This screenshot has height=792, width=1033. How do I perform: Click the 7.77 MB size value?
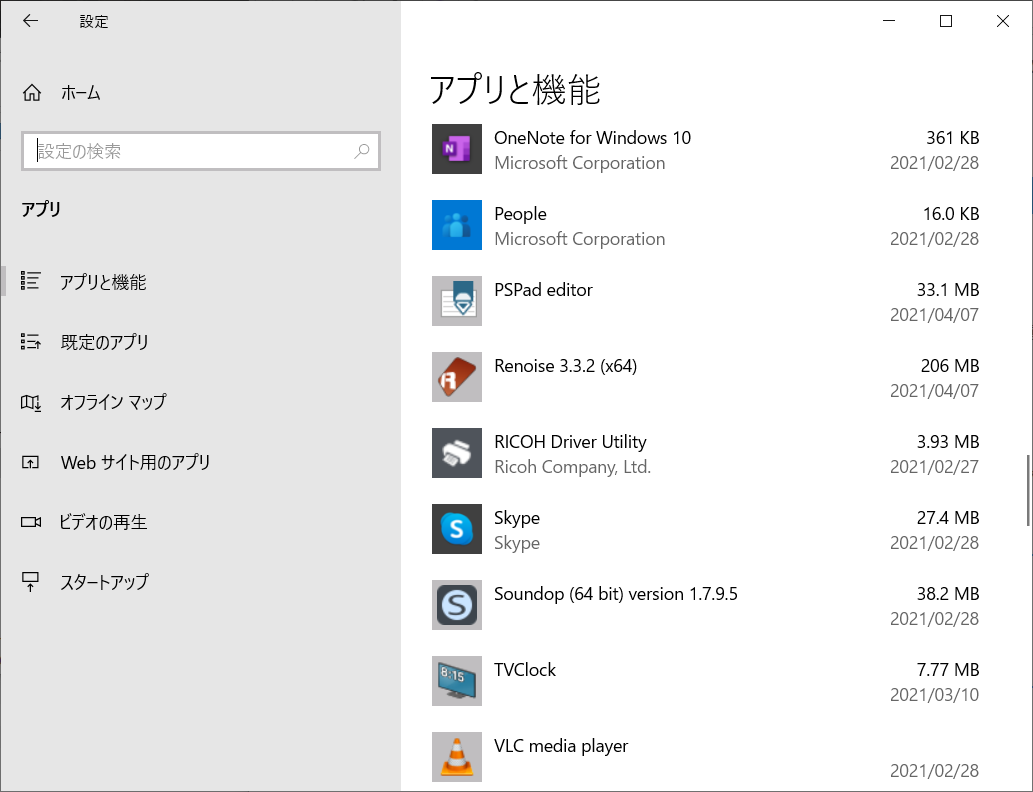pos(948,669)
